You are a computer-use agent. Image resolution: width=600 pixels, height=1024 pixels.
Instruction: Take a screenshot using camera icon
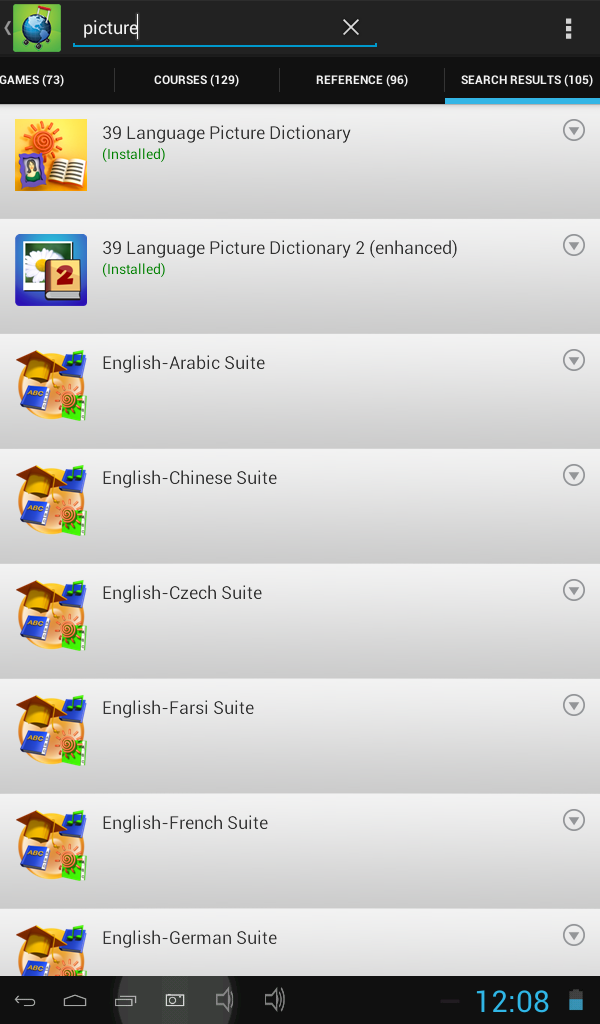click(175, 1000)
